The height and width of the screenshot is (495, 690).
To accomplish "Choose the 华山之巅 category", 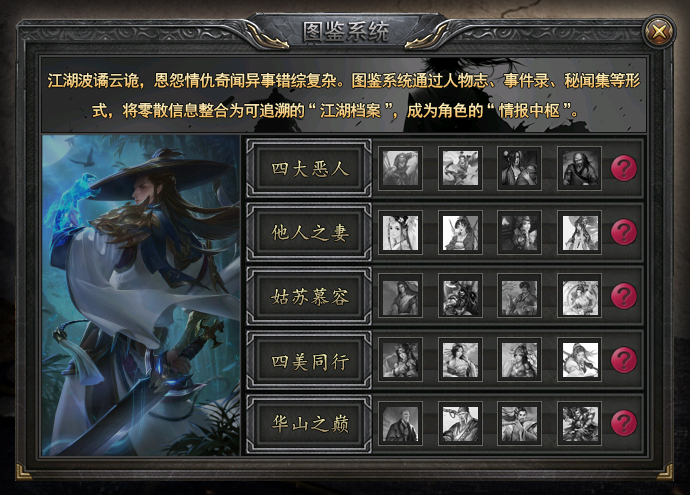I will pos(309,423).
